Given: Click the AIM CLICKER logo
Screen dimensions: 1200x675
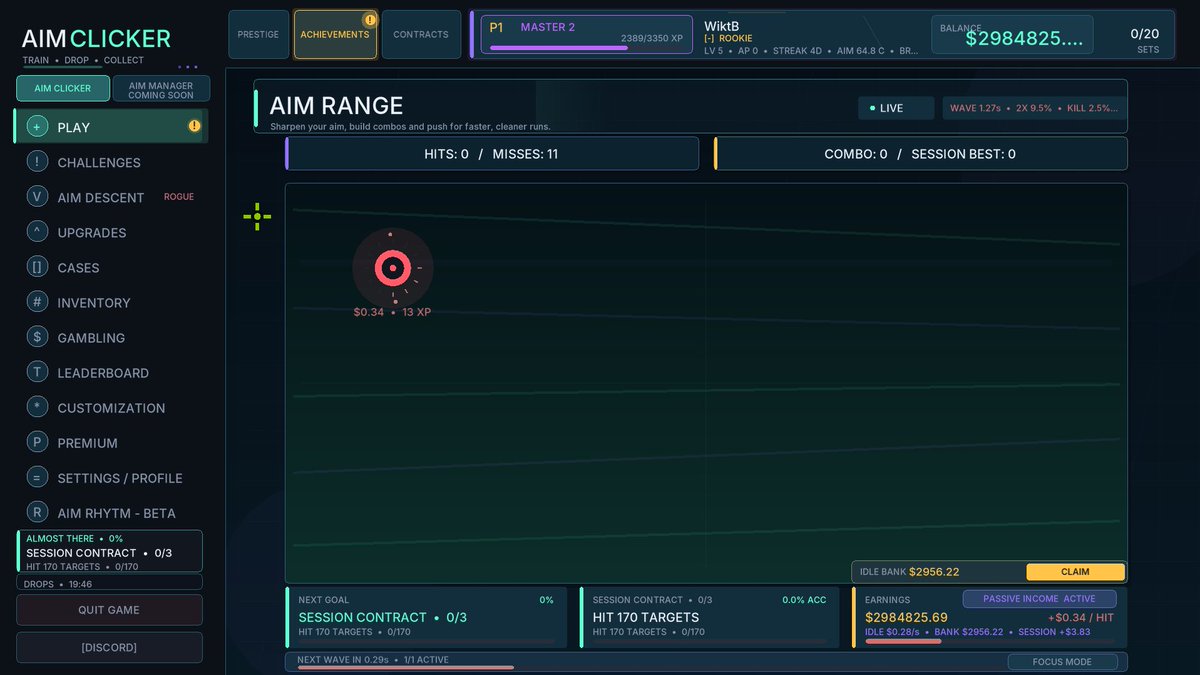Looking at the screenshot, I should (x=97, y=39).
